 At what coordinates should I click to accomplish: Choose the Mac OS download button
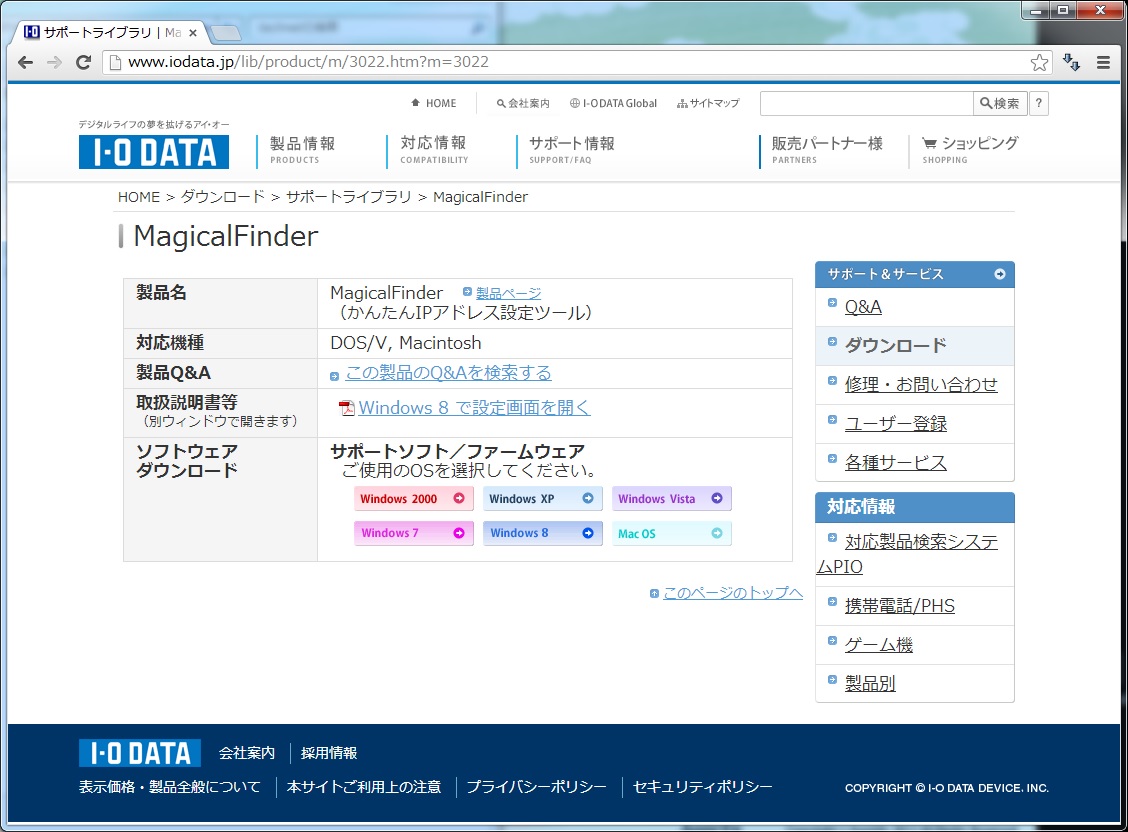point(671,533)
